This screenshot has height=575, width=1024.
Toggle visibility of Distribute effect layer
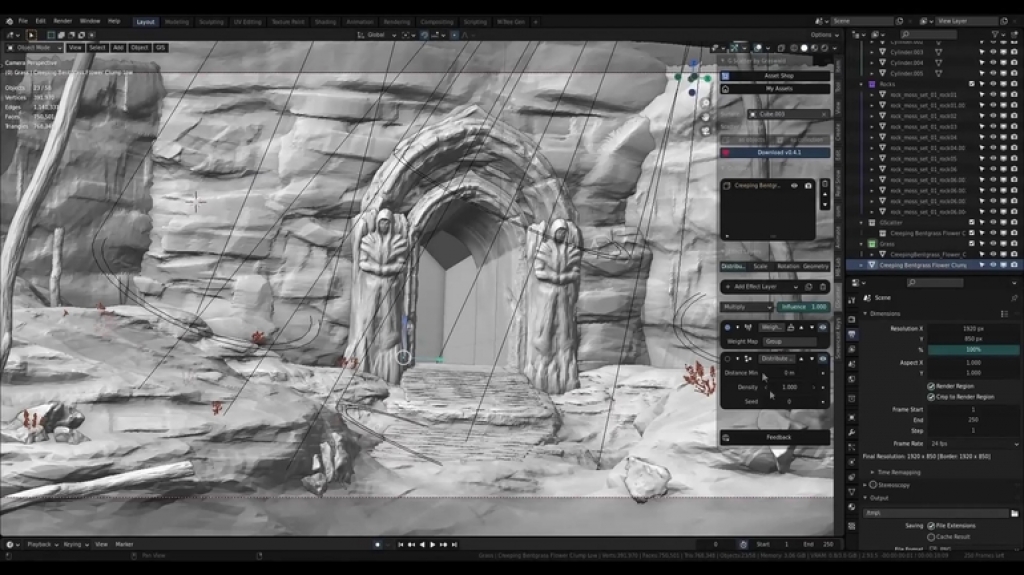tap(822, 359)
